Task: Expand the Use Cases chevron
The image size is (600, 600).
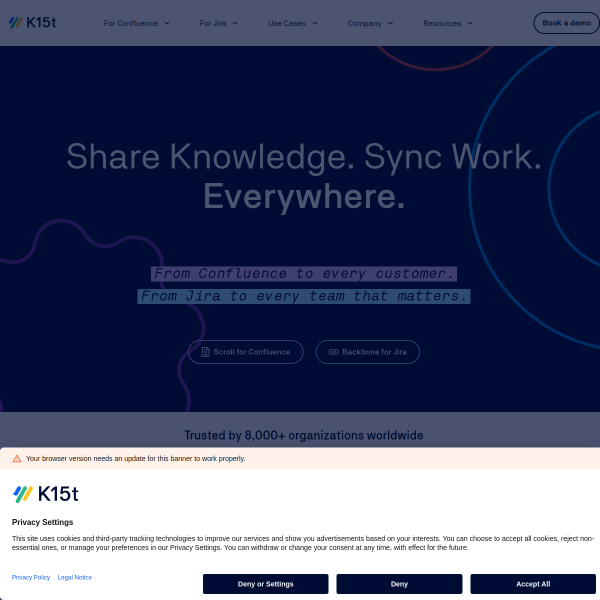Action: pos(315,23)
